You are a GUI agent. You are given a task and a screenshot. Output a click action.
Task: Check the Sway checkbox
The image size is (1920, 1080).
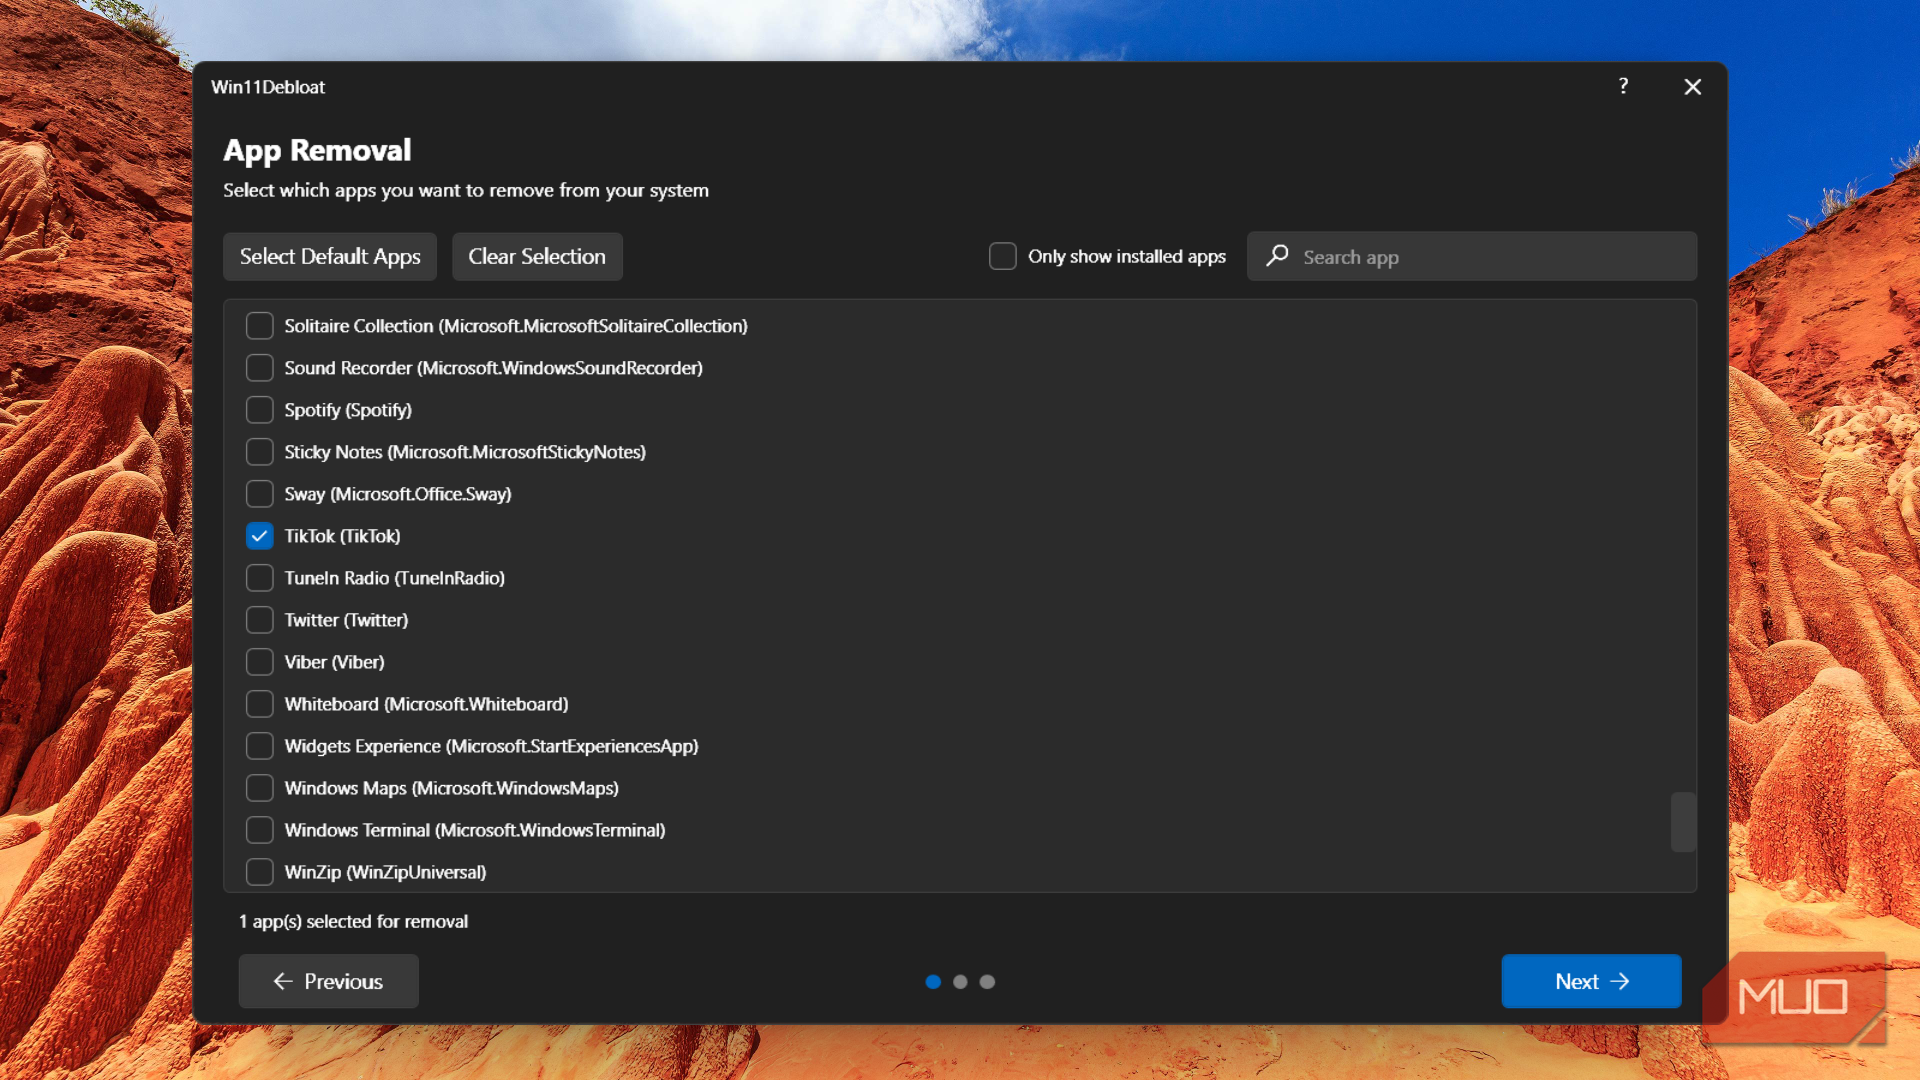click(x=260, y=494)
